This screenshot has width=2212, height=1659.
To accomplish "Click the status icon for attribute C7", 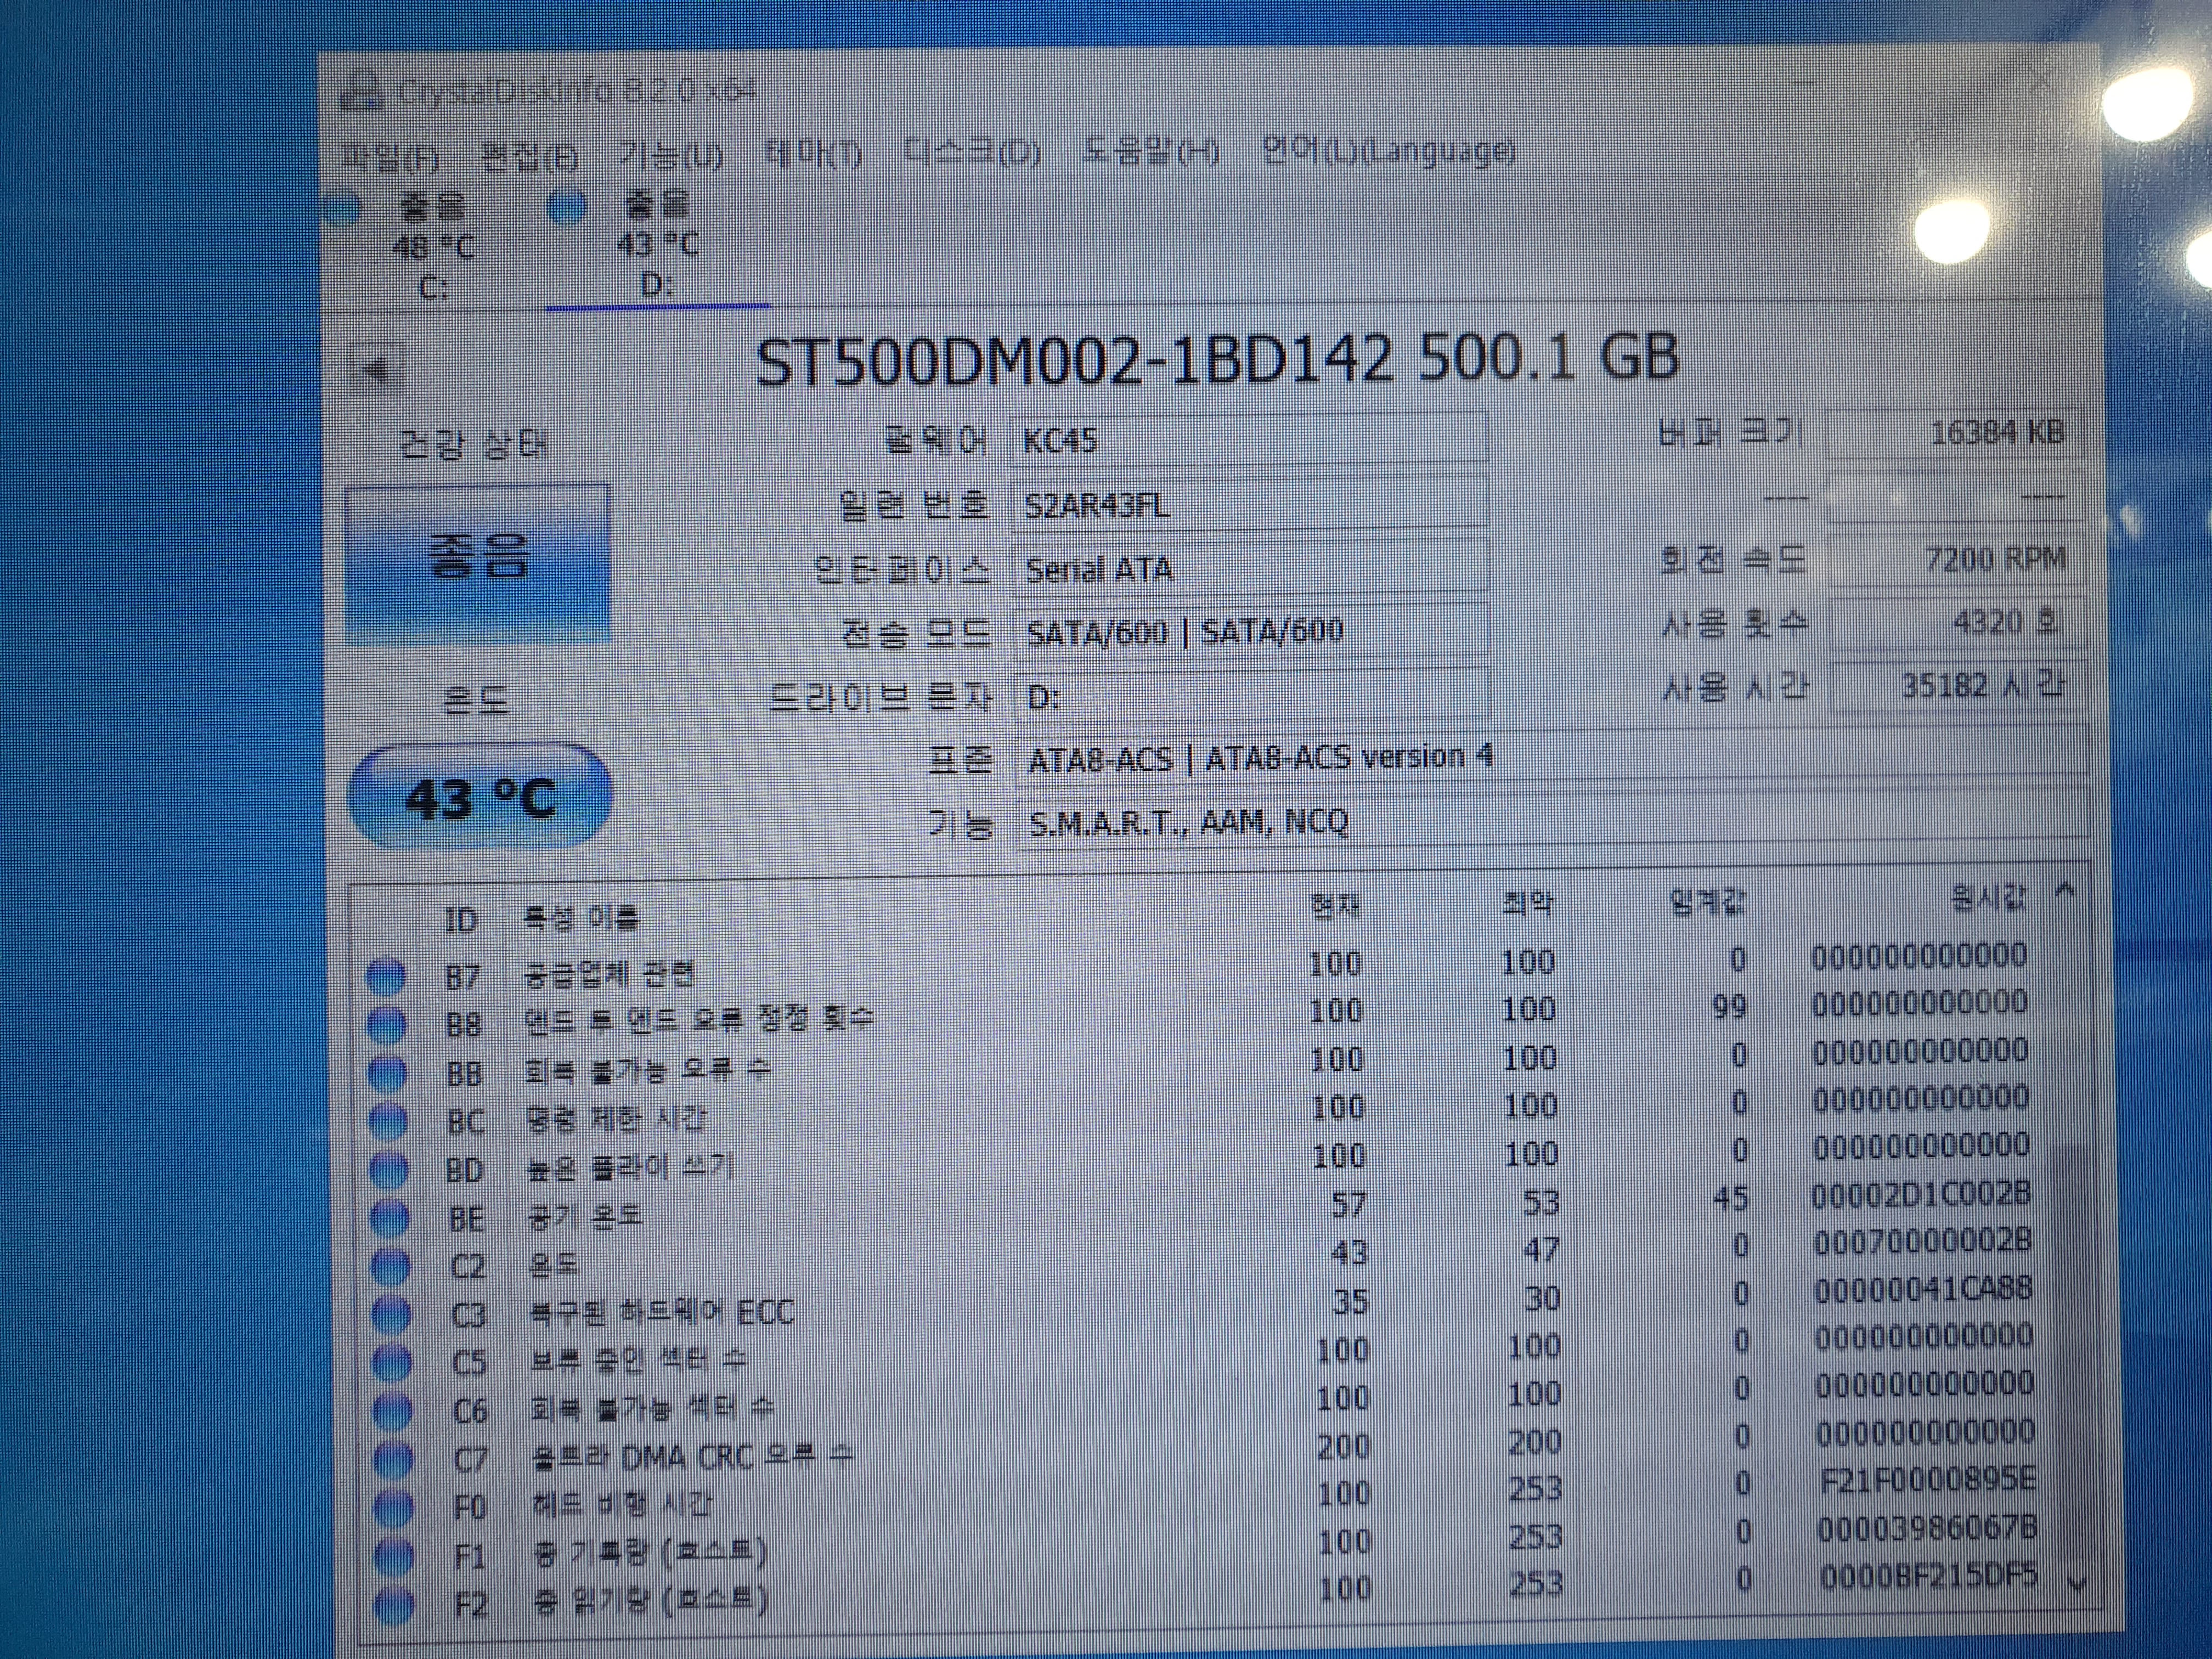I will [x=393, y=1460].
